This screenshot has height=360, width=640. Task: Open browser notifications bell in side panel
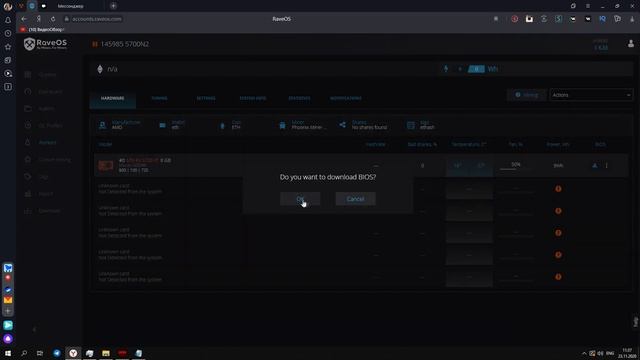tap(8, 20)
